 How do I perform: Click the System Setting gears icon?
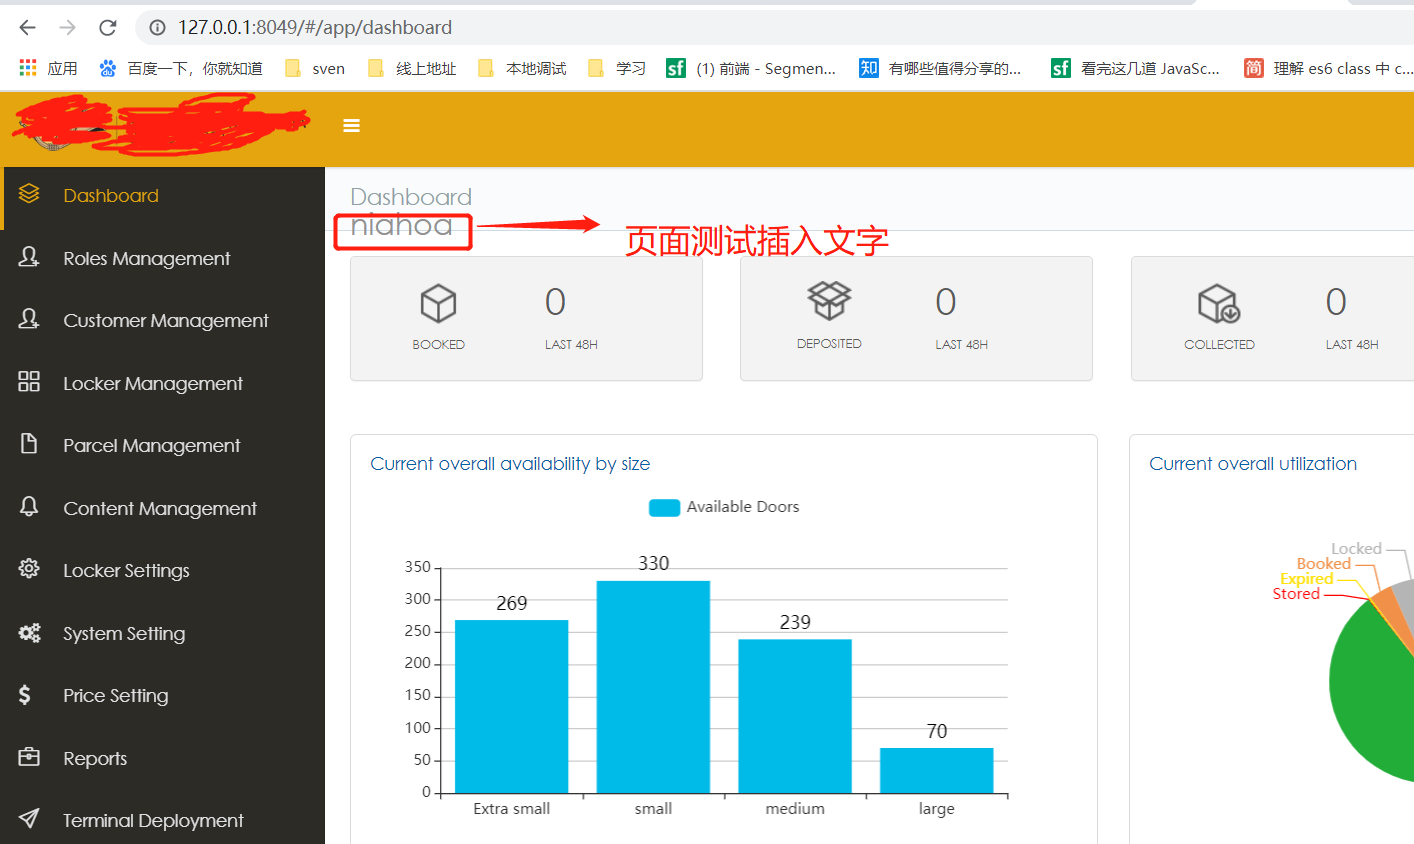pyautogui.click(x=28, y=632)
